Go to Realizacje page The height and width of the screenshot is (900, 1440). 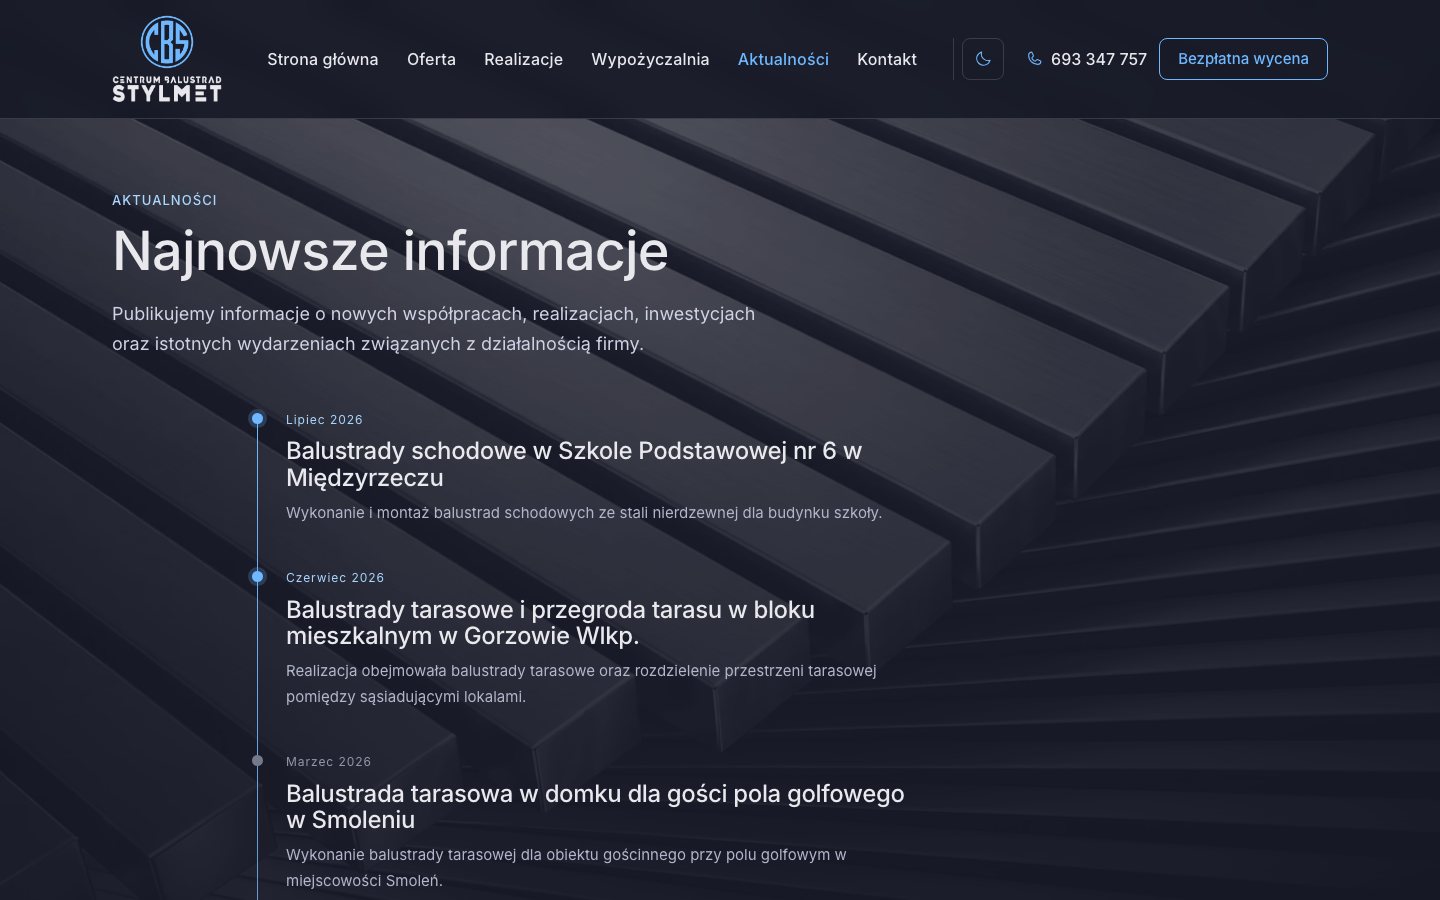[523, 59]
